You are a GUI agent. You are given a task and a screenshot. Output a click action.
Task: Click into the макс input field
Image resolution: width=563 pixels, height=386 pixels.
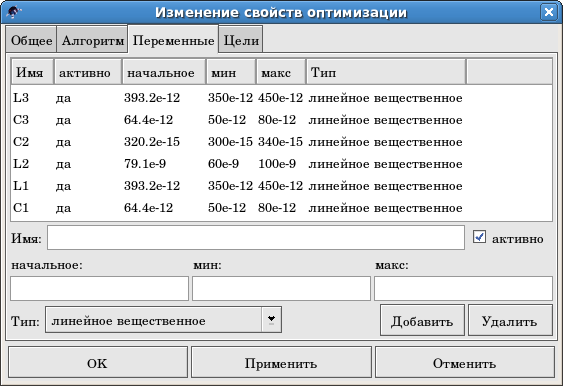(x=463, y=288)
